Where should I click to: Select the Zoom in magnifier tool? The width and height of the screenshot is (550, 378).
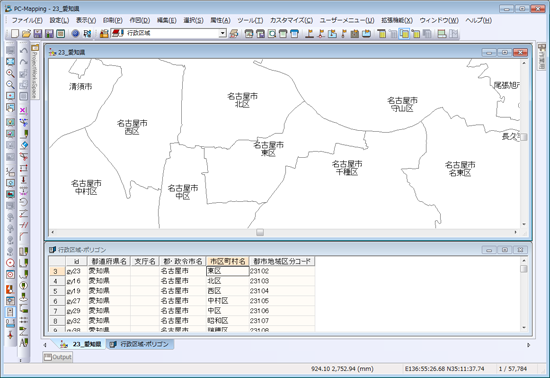coord(10,73)
